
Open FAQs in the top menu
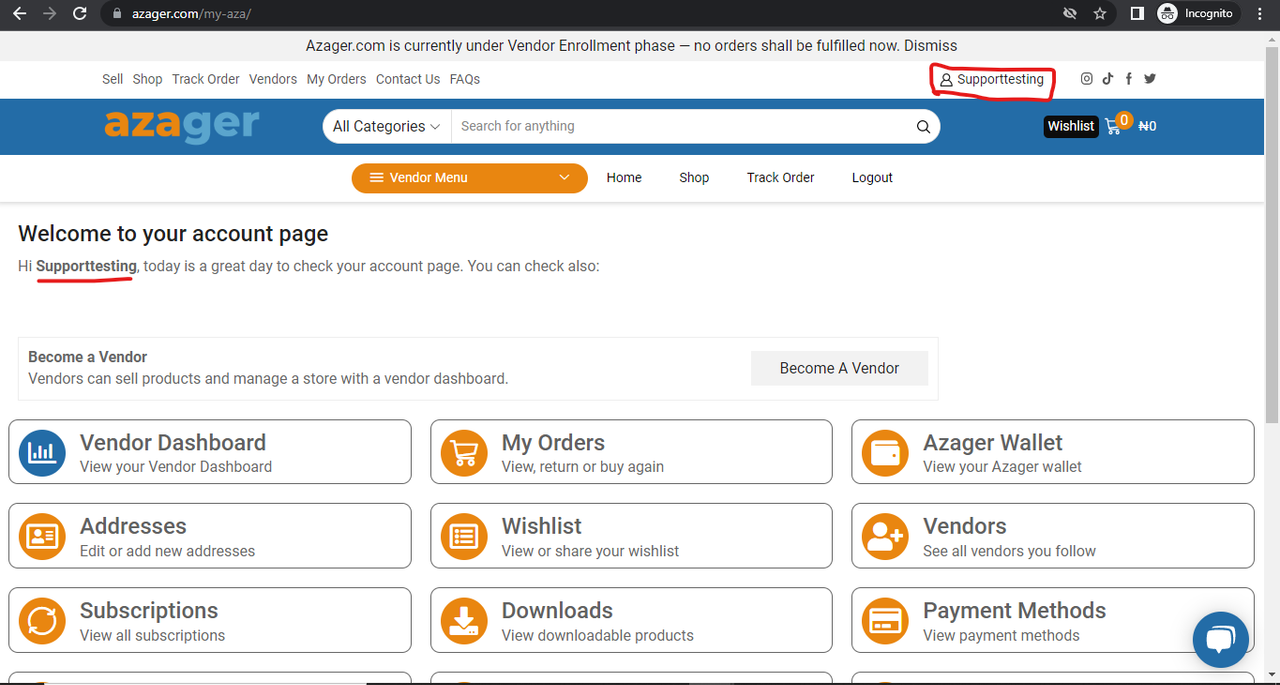pos(465,79)
